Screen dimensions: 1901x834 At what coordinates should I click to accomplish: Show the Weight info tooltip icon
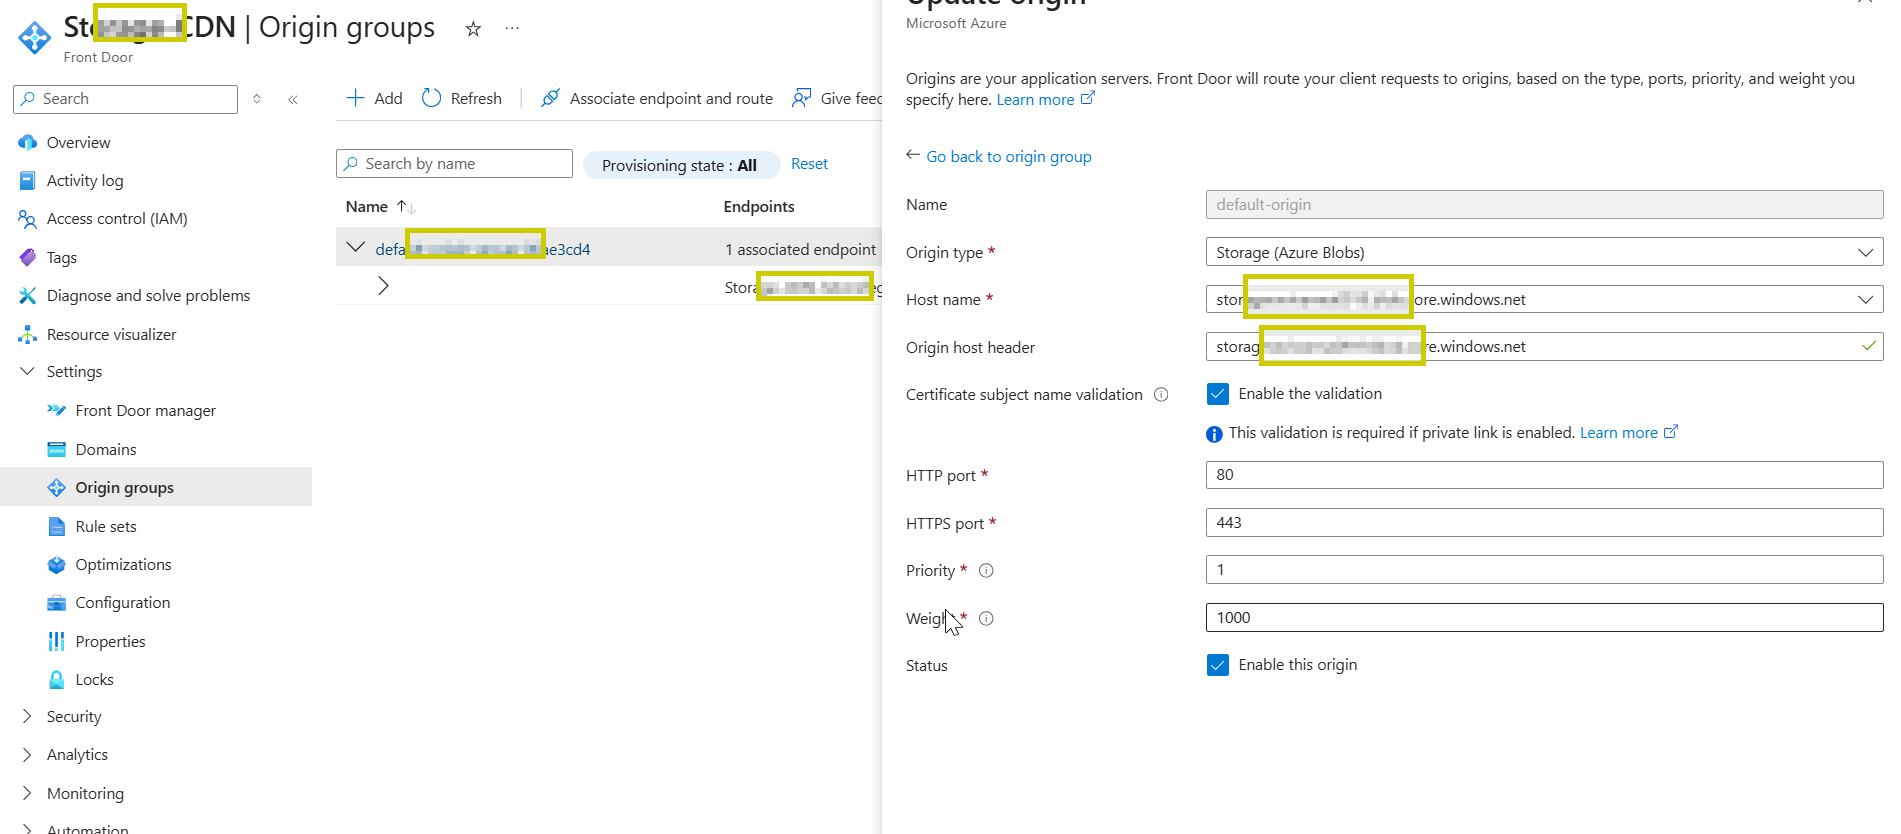coord(986,619)
